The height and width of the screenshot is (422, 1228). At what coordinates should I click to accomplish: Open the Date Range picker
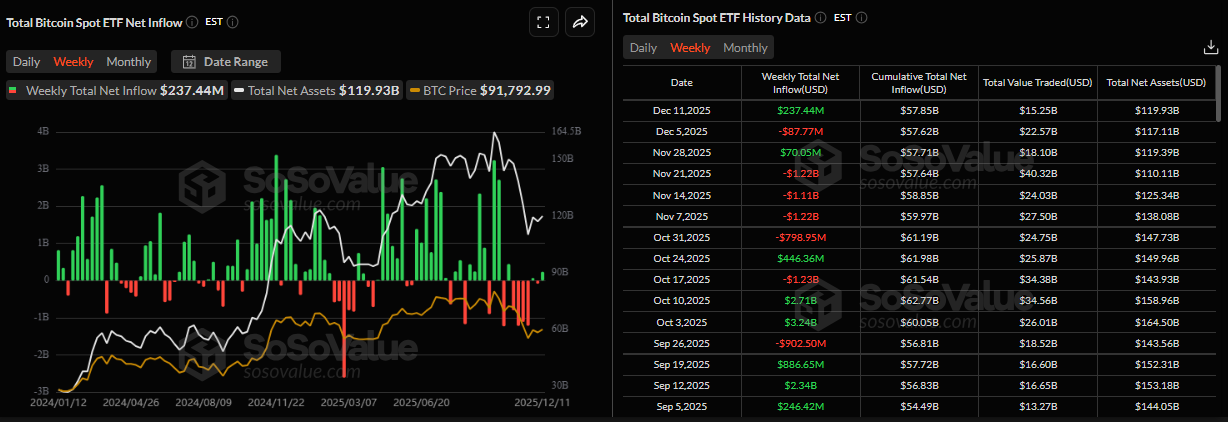226,62
